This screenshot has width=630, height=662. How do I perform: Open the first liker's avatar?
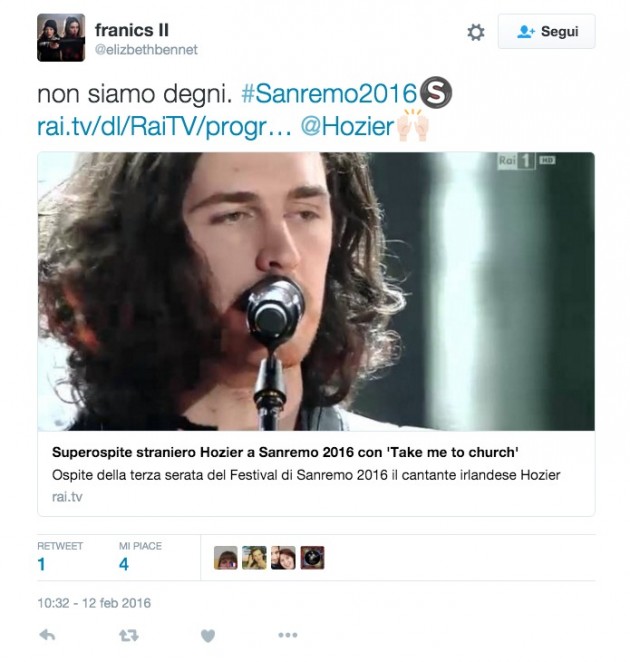click(x=225, y=557)
